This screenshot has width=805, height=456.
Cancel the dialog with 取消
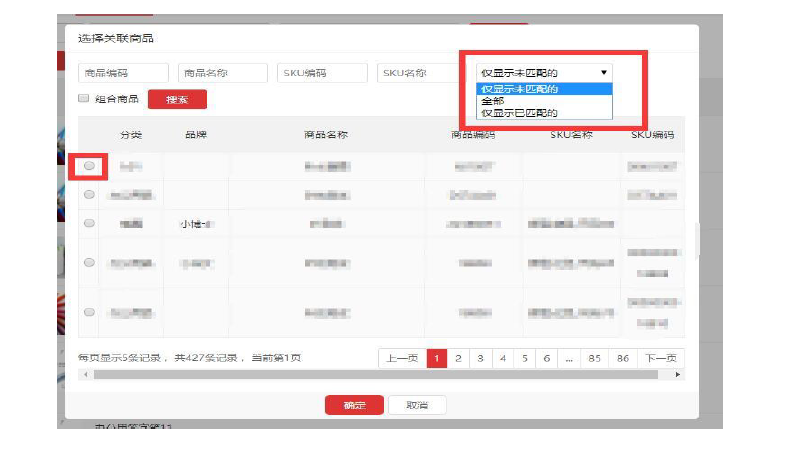point(417,405)
